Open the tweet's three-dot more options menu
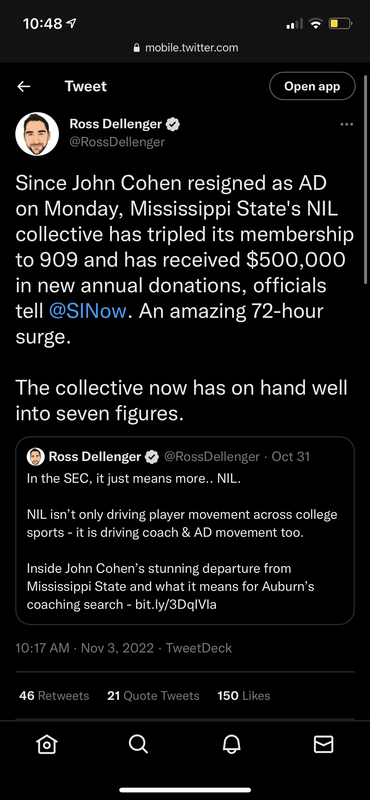370x800 pixels. click(347, 124)
